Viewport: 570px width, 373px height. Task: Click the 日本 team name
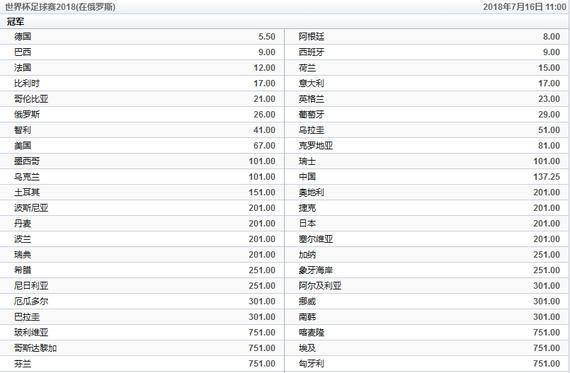[307, 223]
